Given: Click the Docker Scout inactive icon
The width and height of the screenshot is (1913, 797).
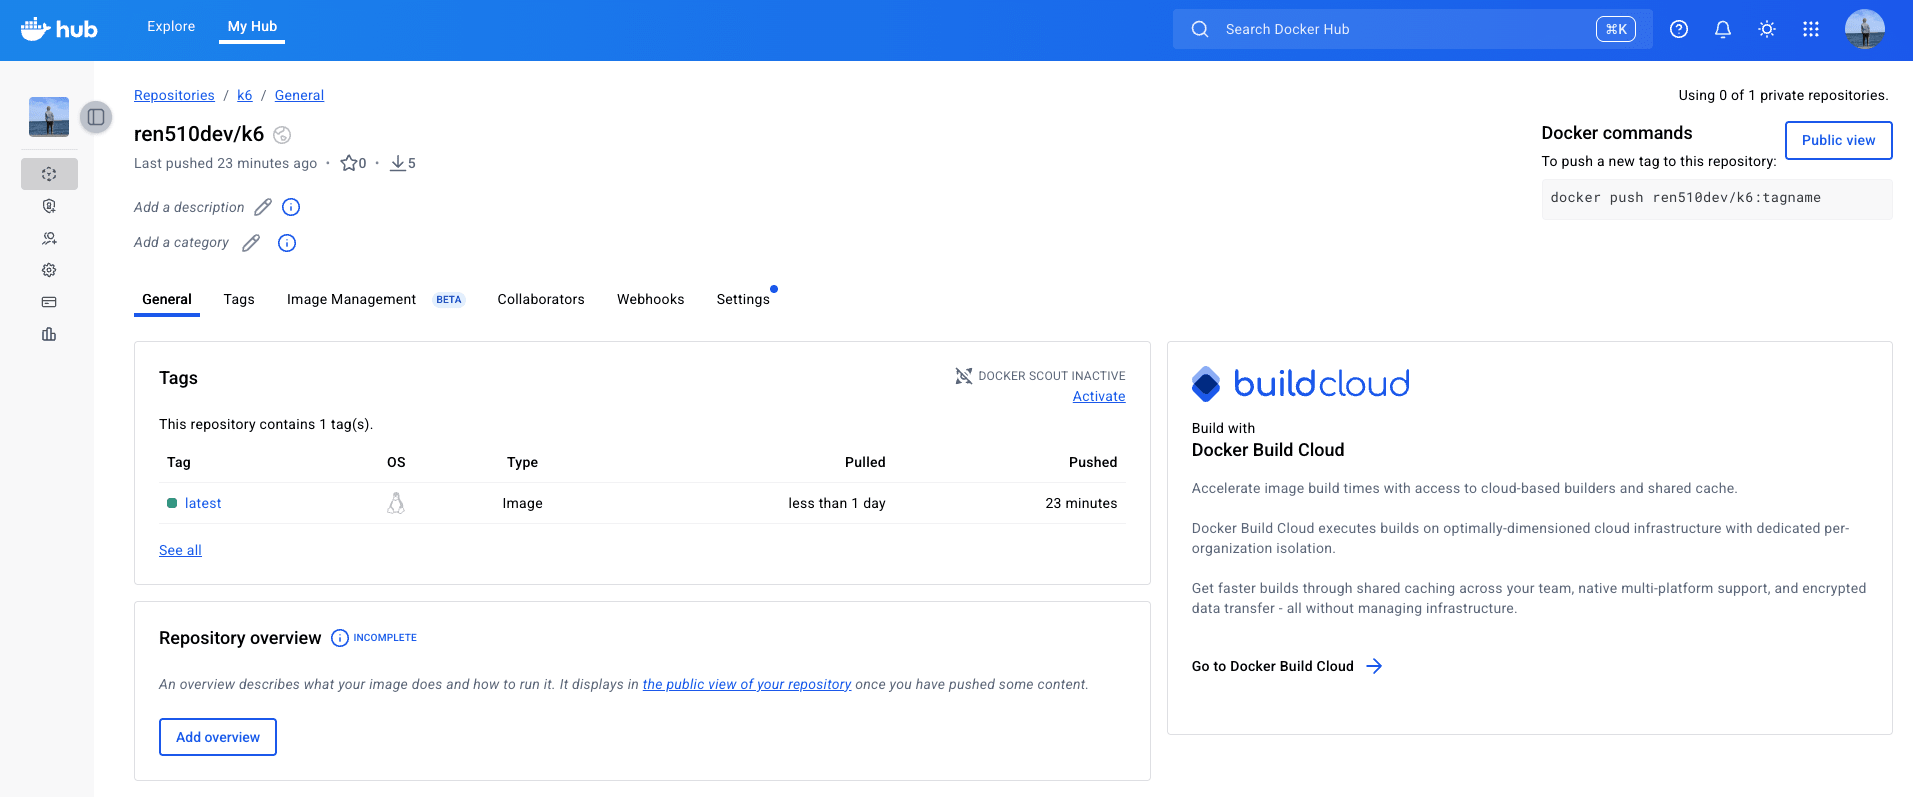Looking at the screenshot, I should coord(964,376).
